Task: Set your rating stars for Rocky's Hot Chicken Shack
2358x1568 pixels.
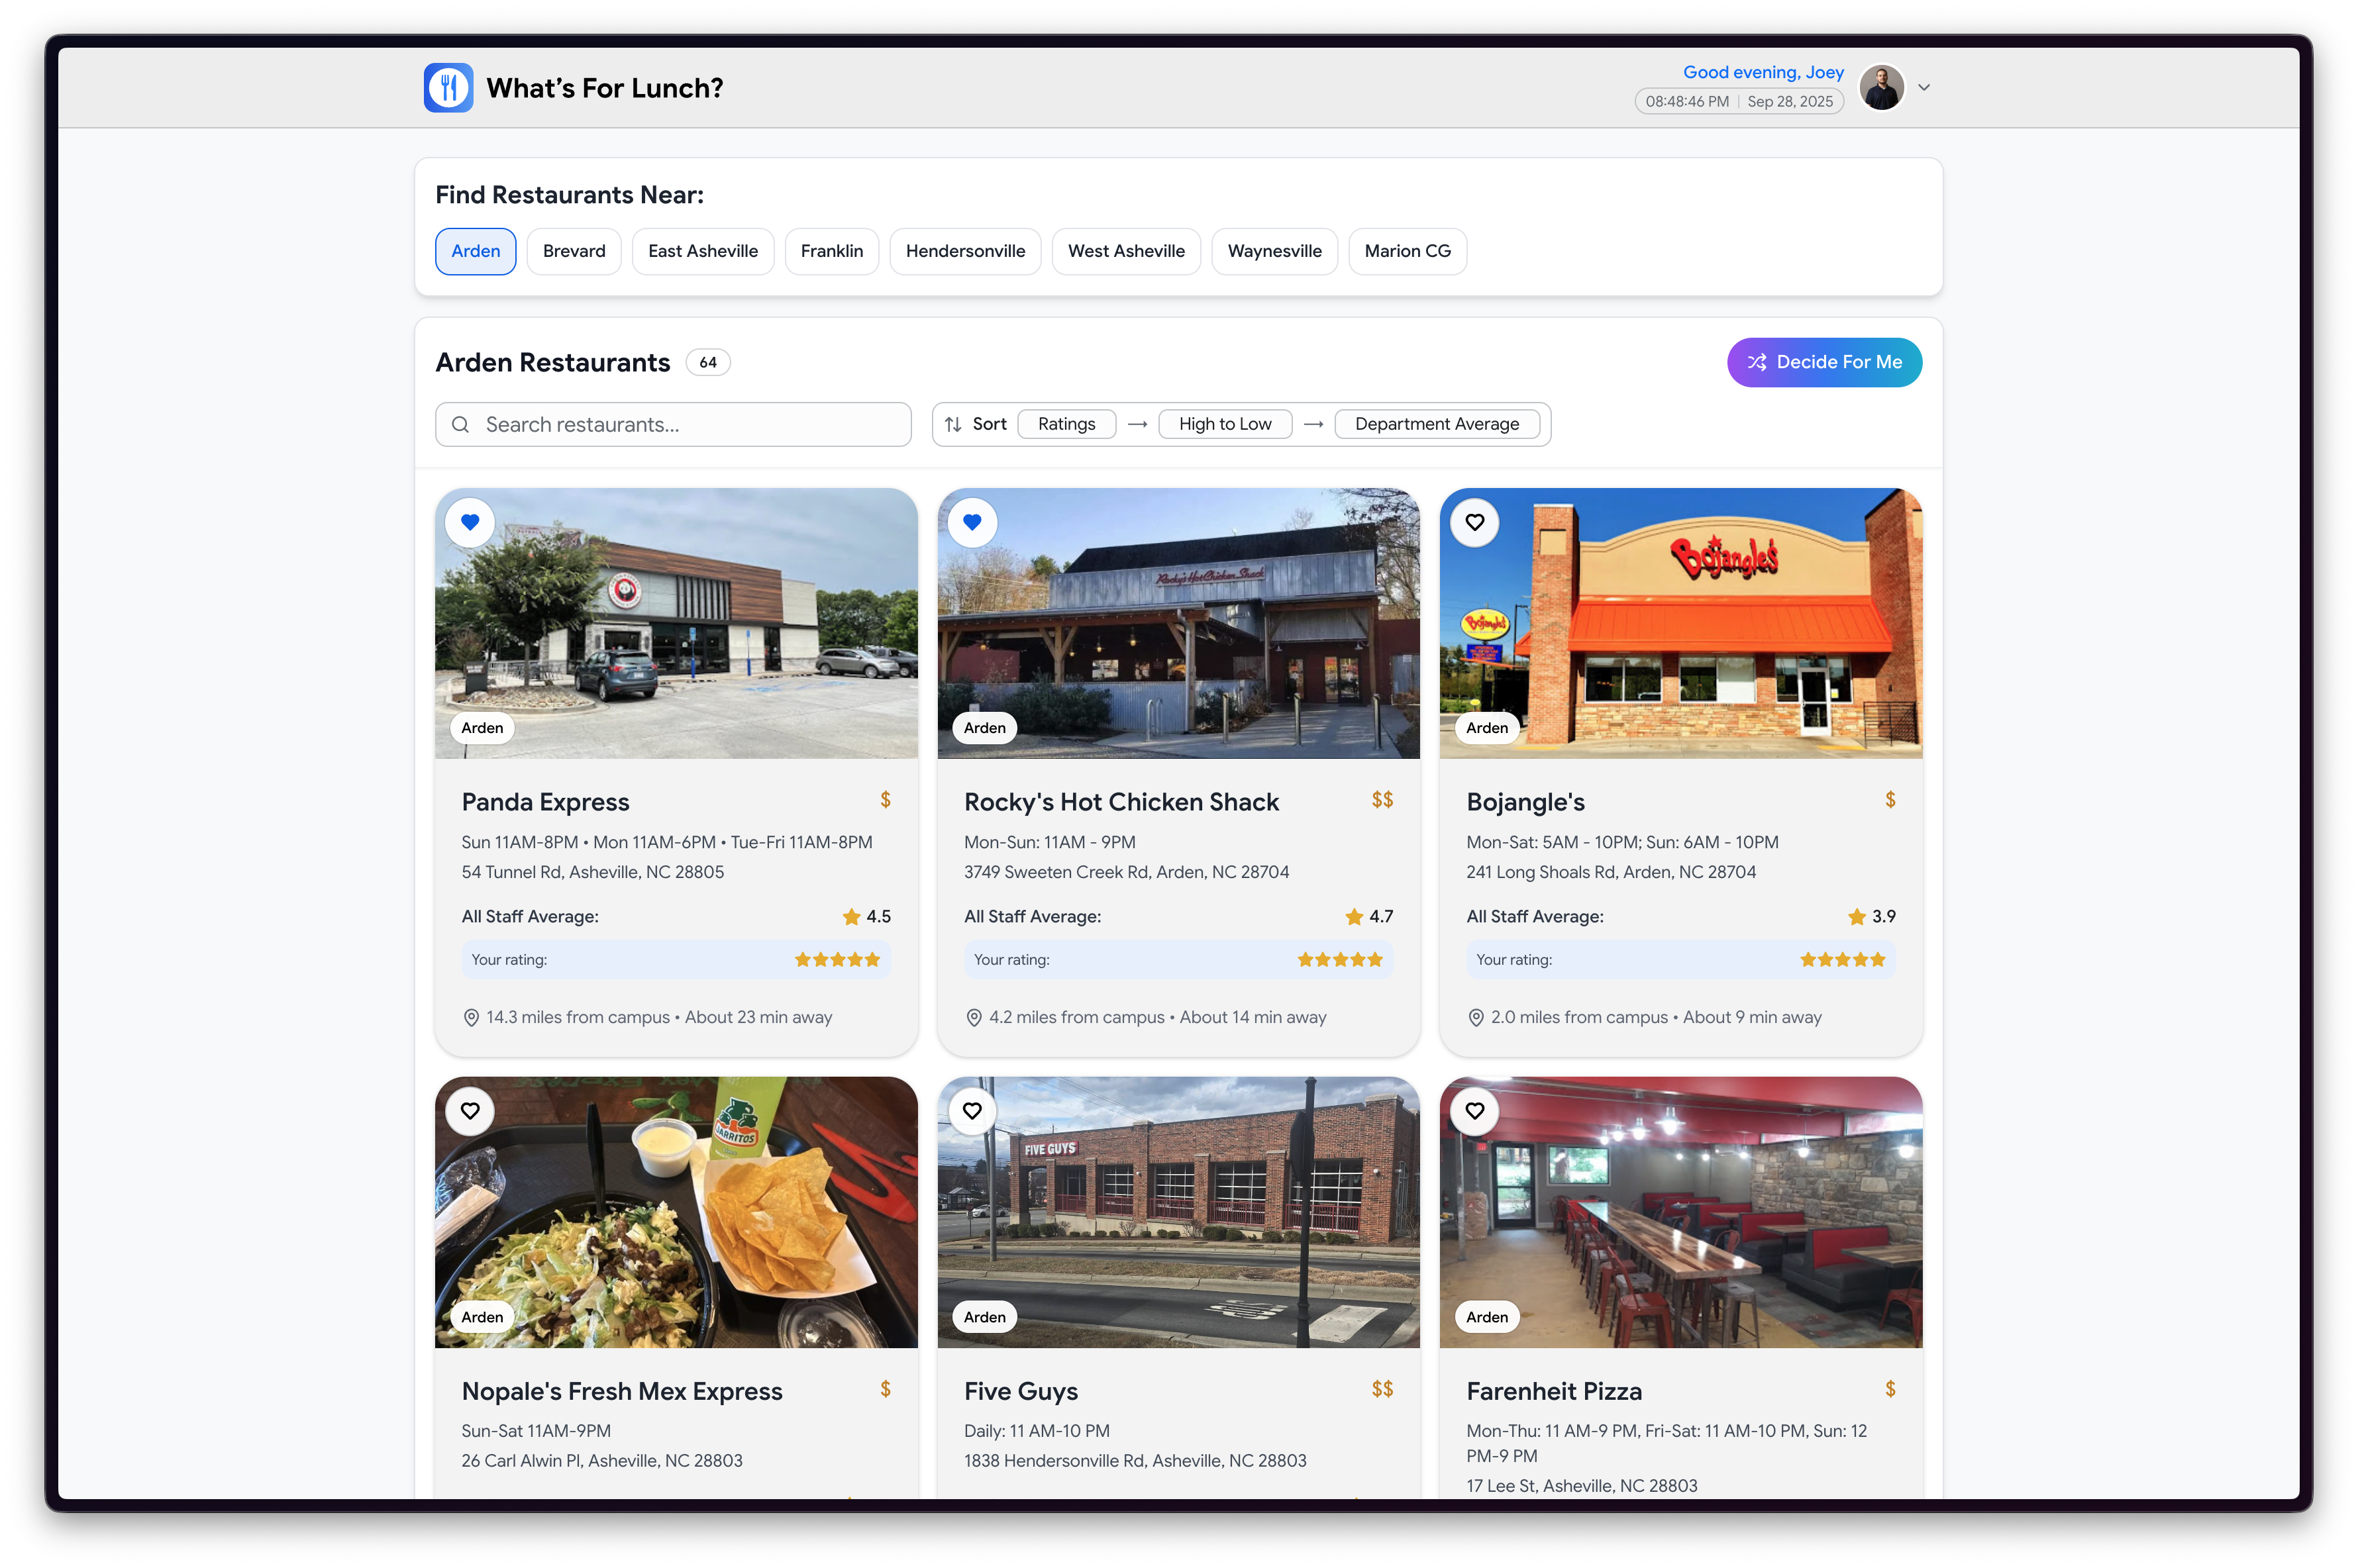Action: [x=1339, y=960]
